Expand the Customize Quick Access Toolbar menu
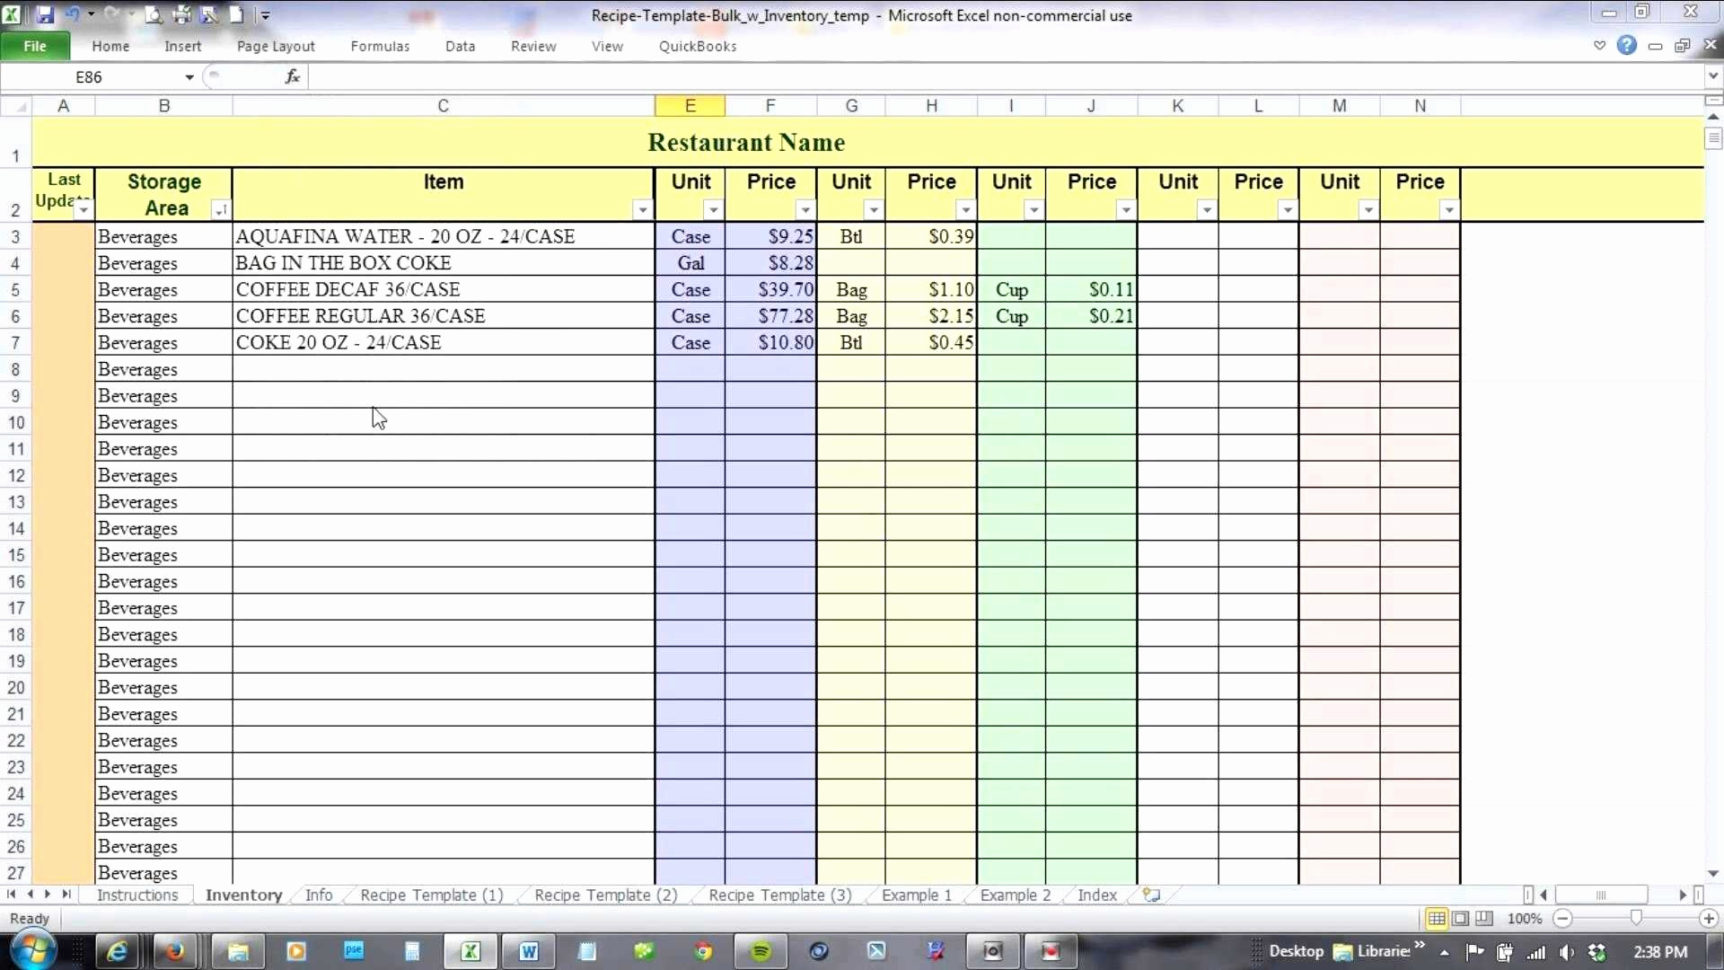 coord(265,15)
